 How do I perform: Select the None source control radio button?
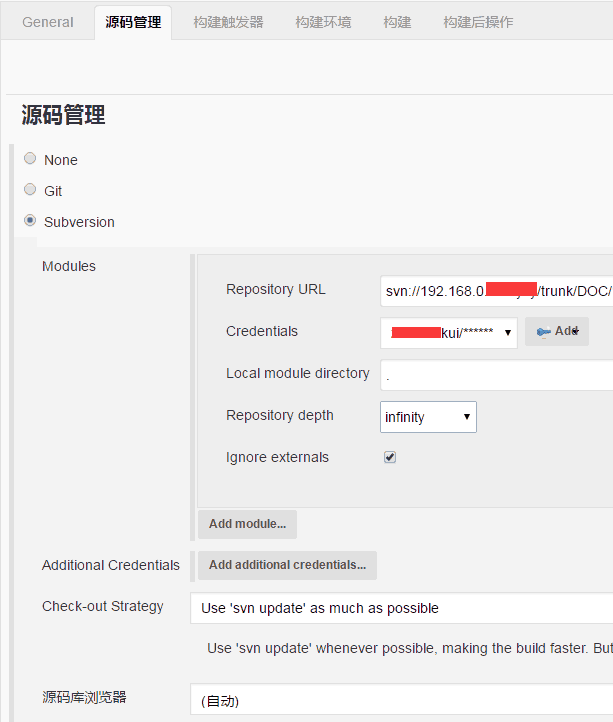point(30,158)
